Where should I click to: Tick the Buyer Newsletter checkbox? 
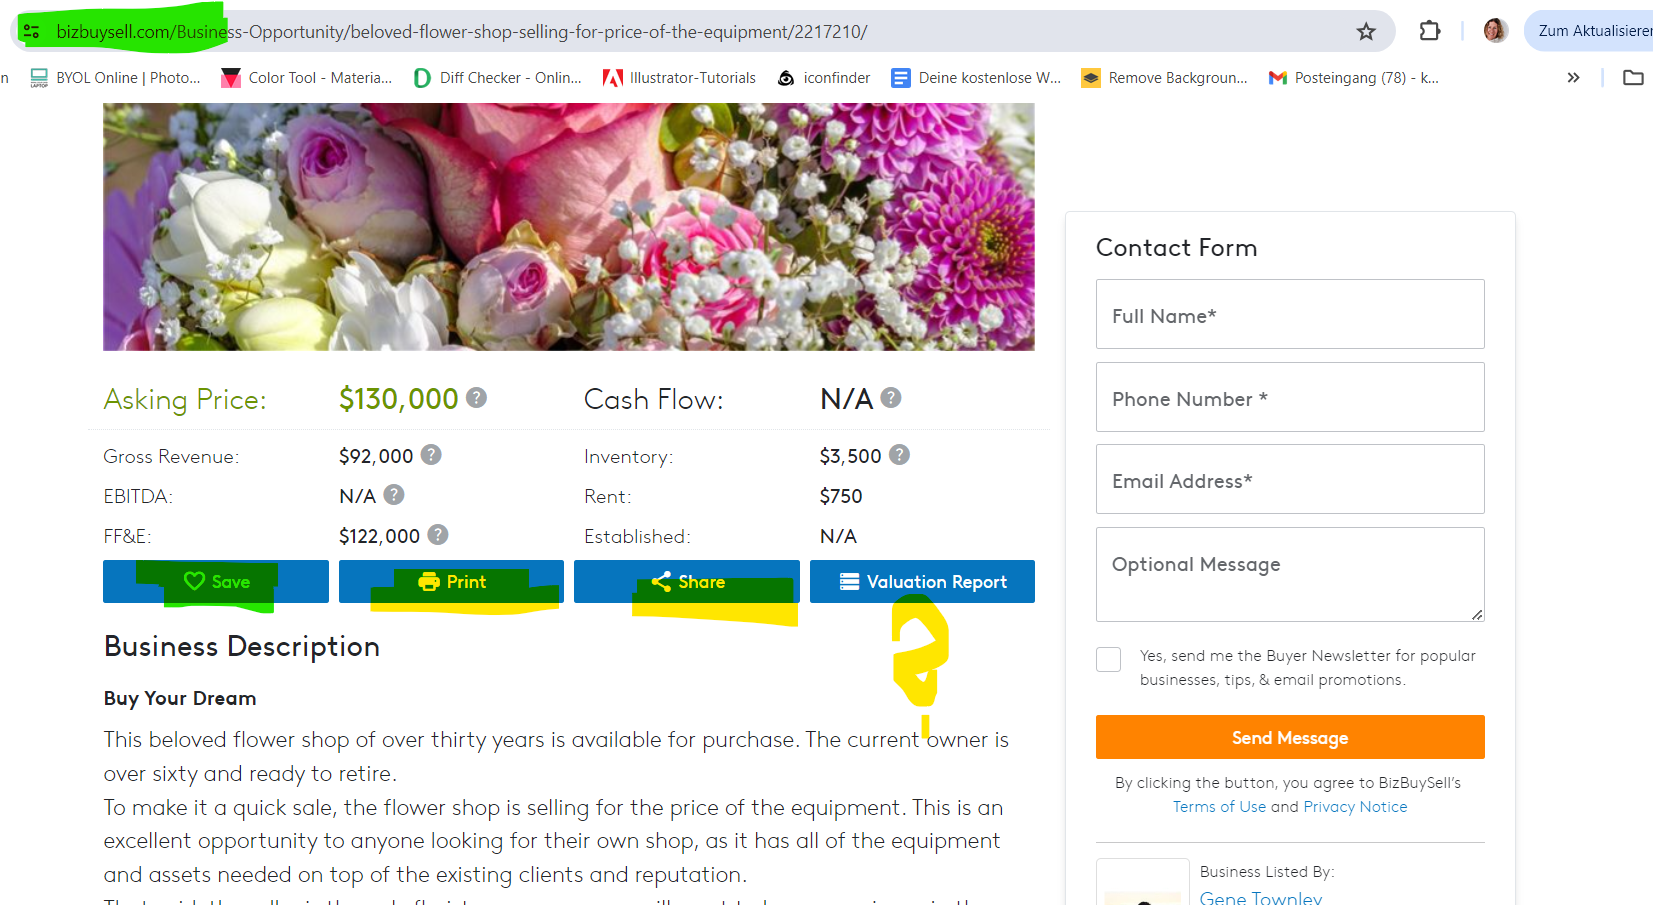(1108, 659)
